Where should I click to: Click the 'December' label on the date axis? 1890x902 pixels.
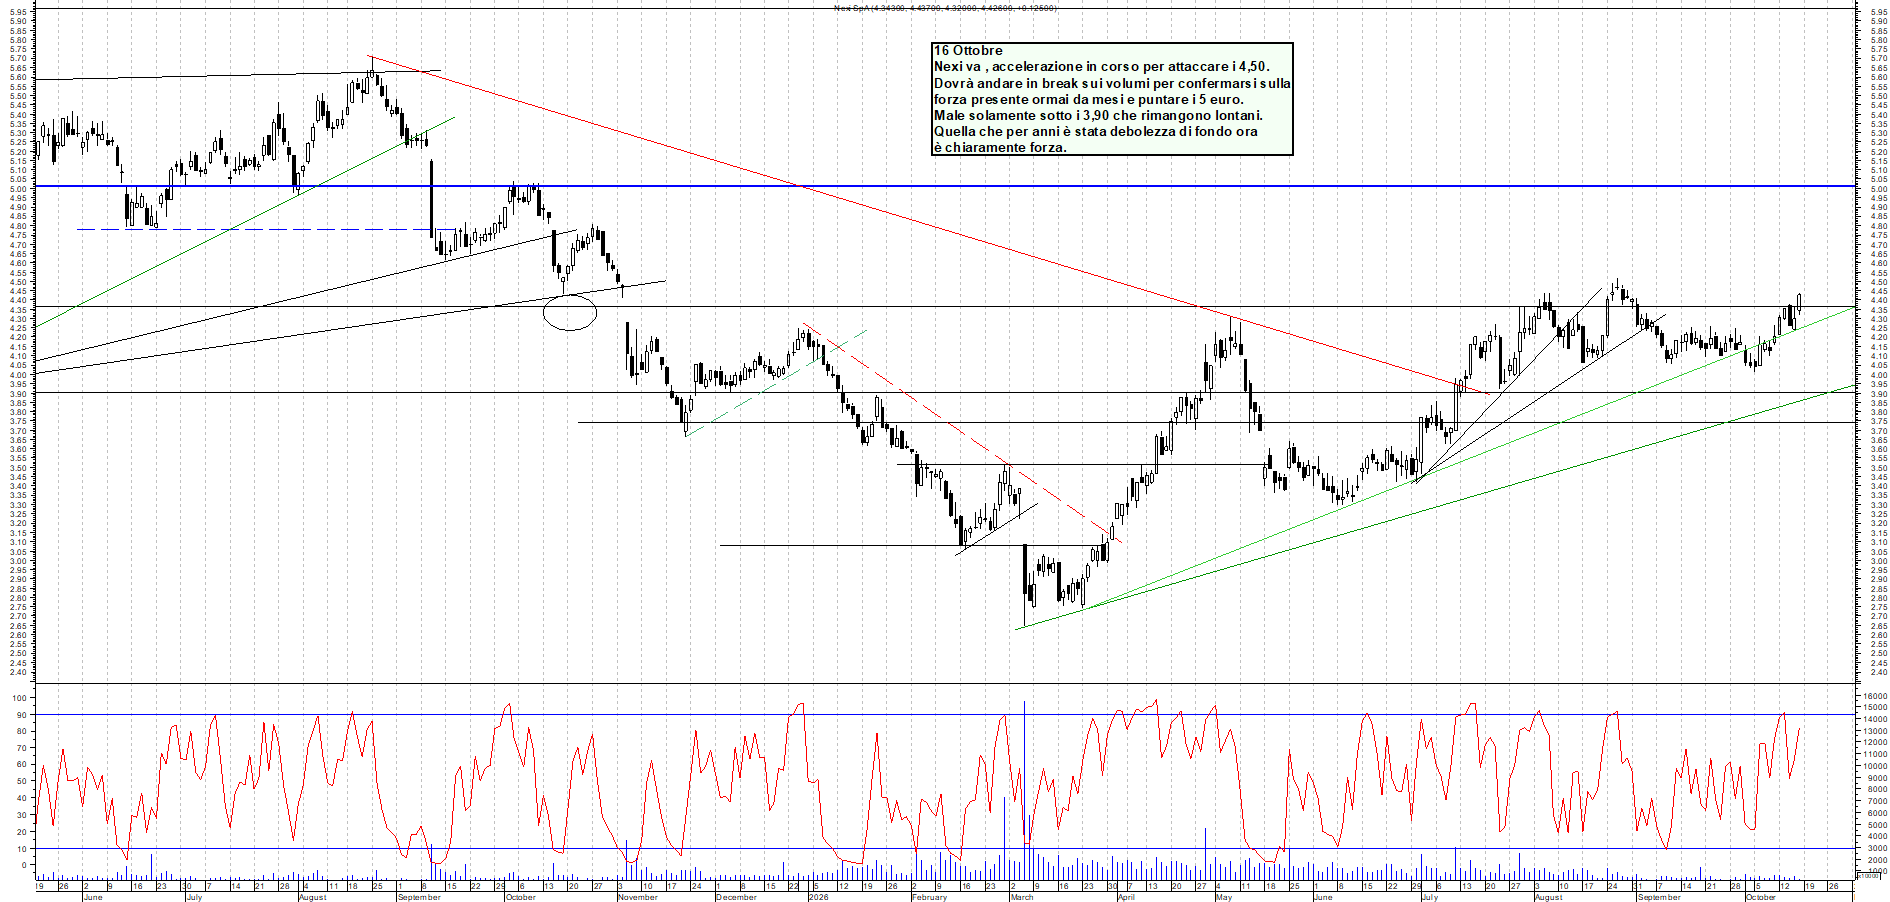point(737,897)
